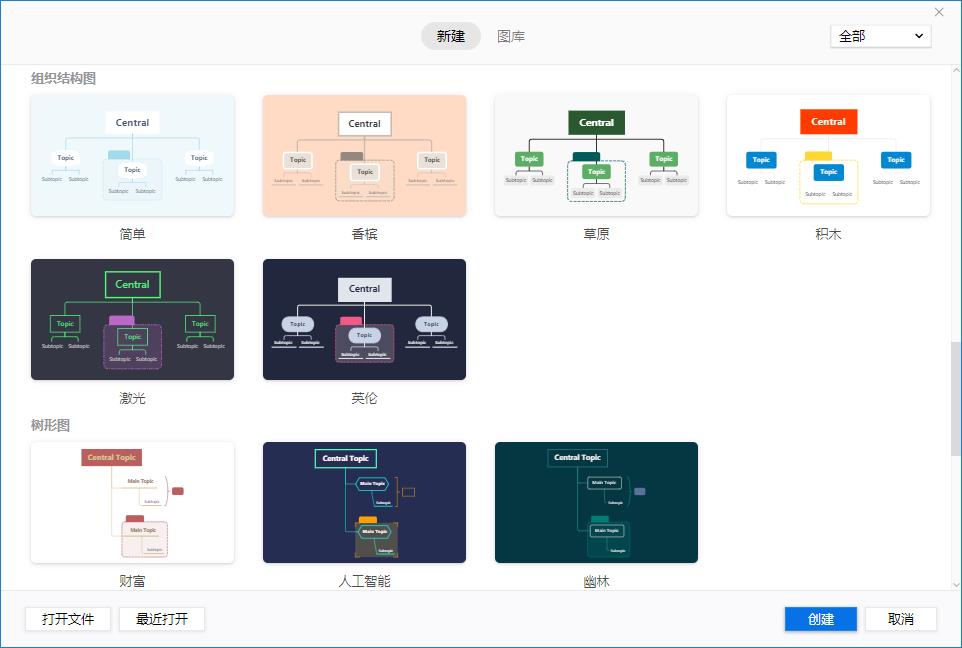
Task: Click the 财富 template label
Action: pyautogui.click(x=133, y=580)
